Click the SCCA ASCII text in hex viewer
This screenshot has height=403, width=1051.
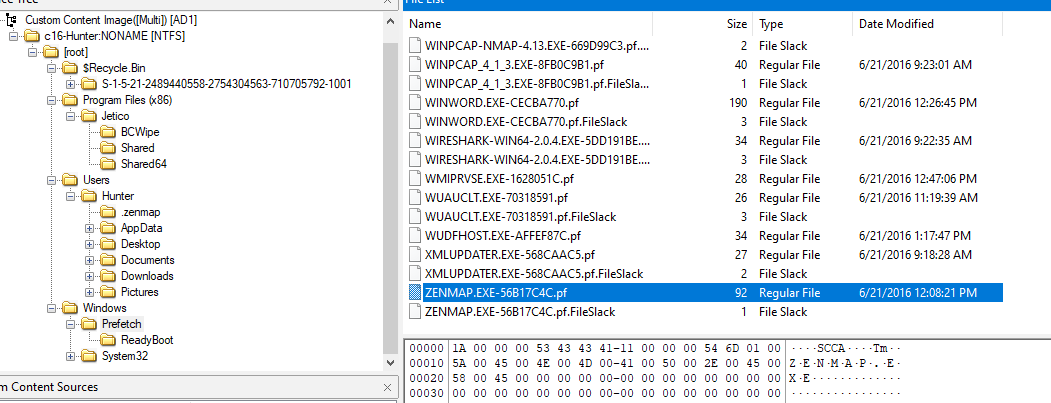[830, 349]
